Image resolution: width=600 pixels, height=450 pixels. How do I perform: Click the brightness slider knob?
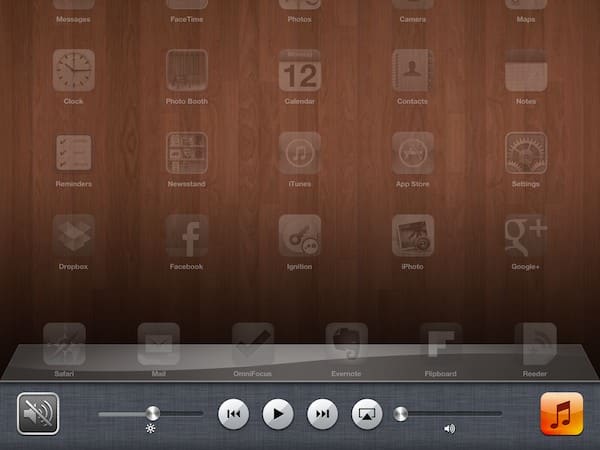[153, 414]
